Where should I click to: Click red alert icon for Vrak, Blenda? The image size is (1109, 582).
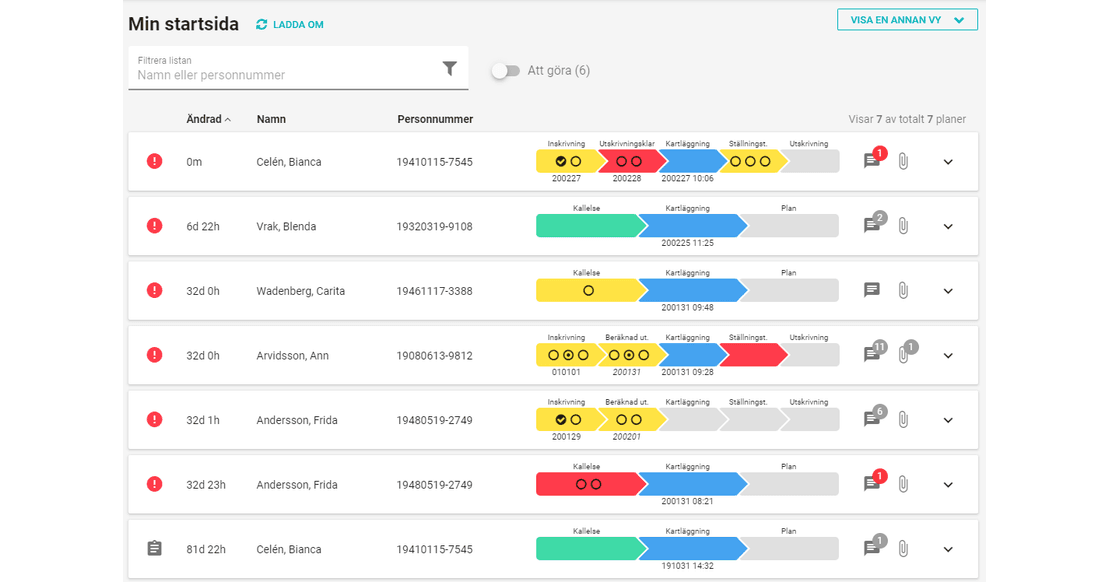point(154,226)
